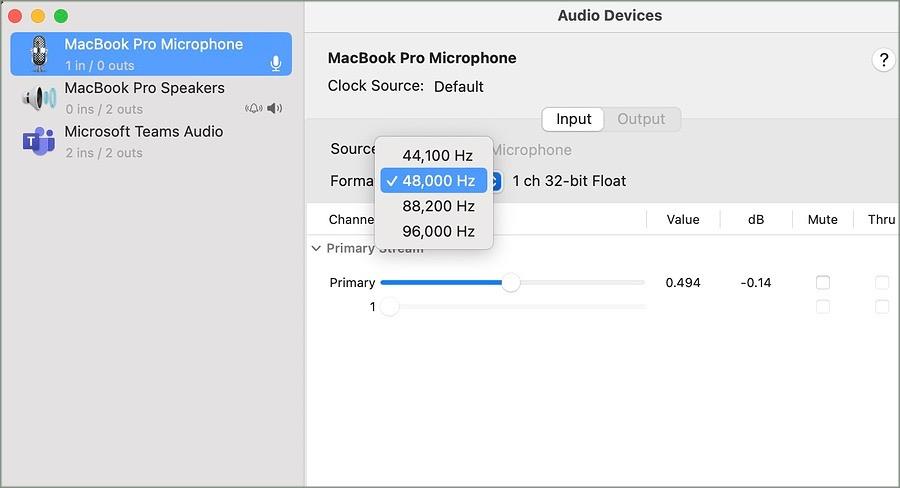This screenshot has width=900, height=488.
Task: Click the -0.14 dB field
Action: coord(755,282)
